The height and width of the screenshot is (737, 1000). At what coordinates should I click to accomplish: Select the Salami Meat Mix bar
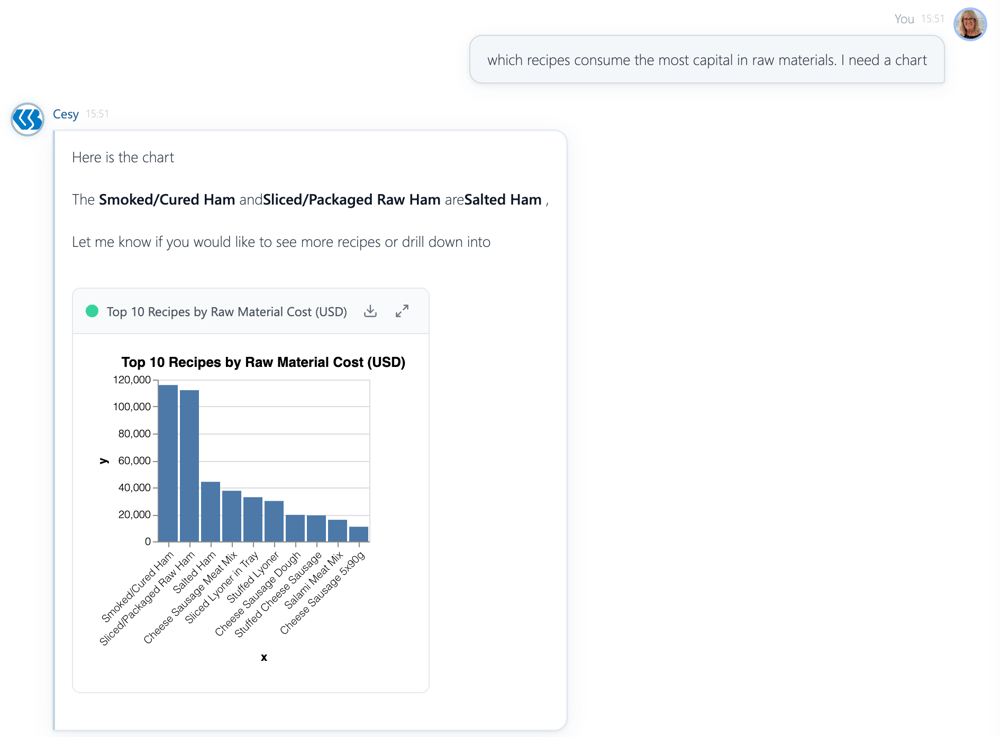(337, 531)
